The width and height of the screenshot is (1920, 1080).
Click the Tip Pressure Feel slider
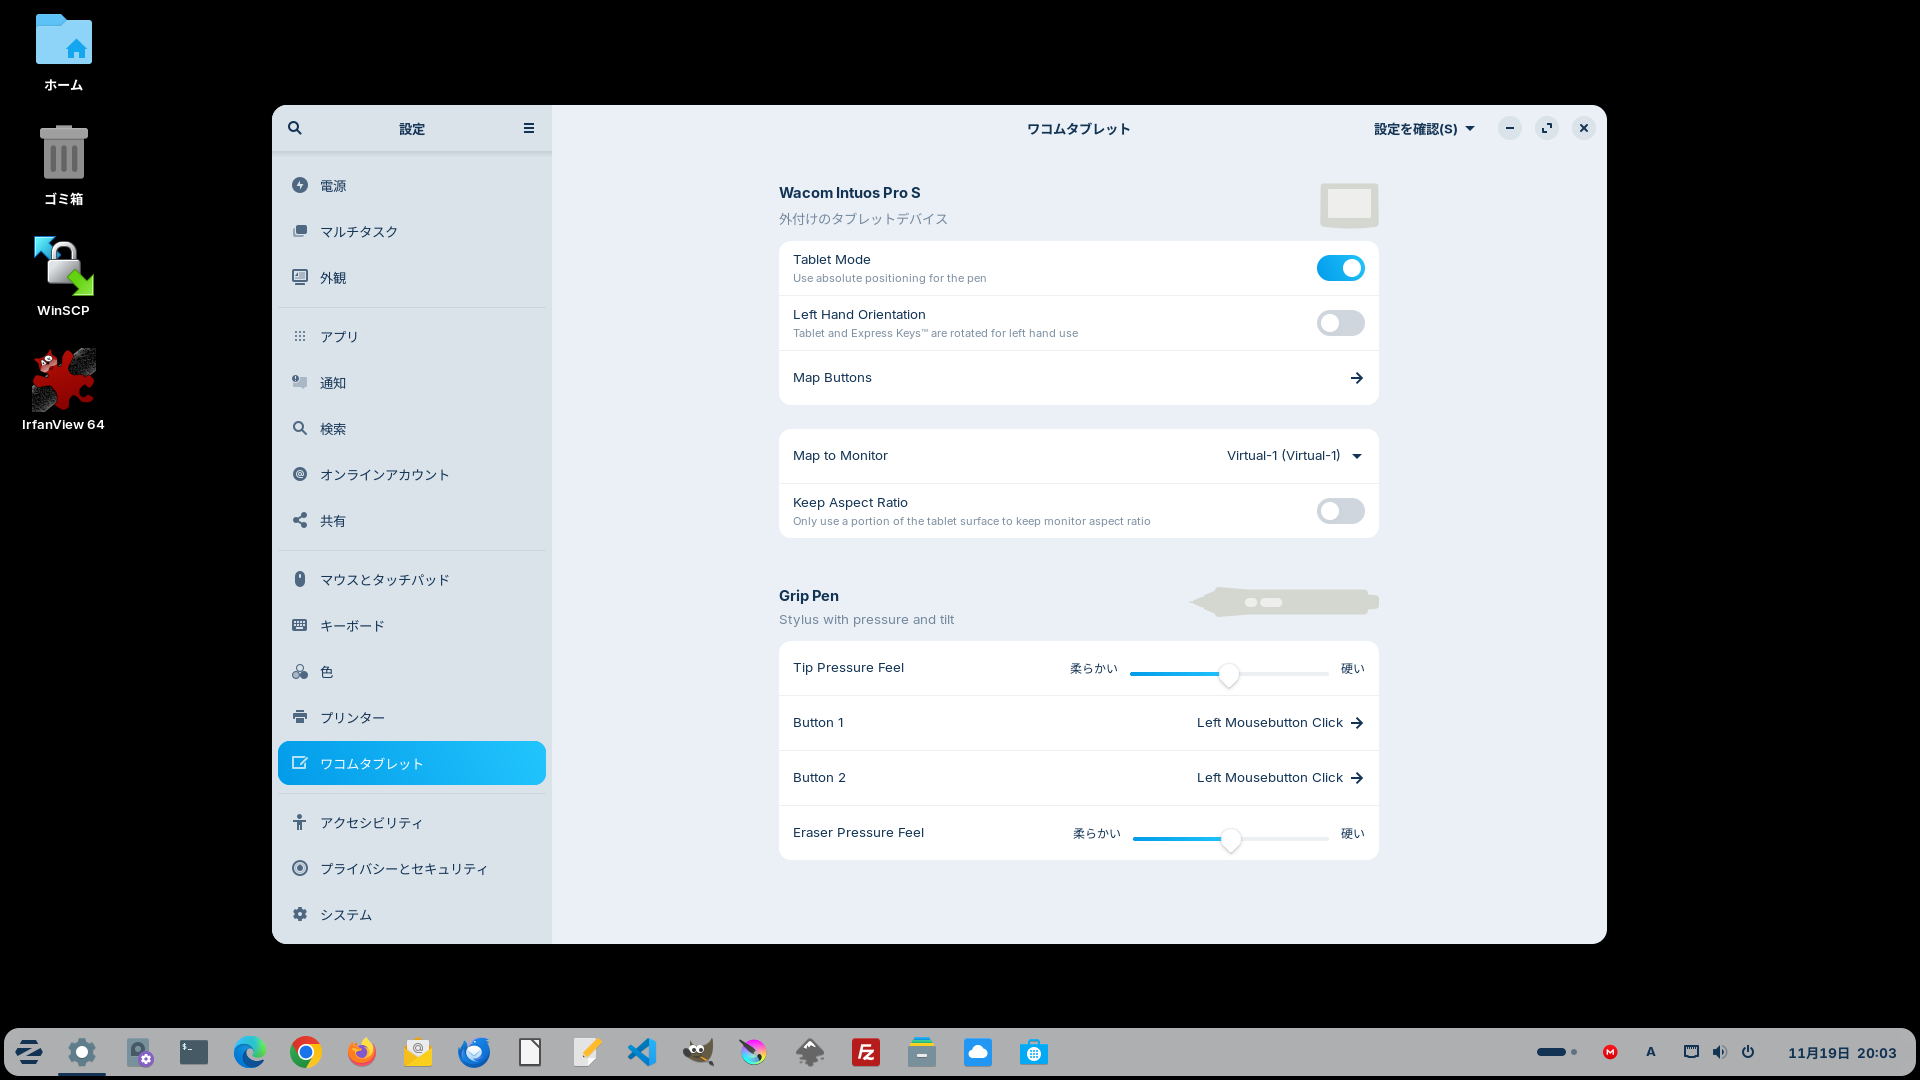pos(1229,674)
